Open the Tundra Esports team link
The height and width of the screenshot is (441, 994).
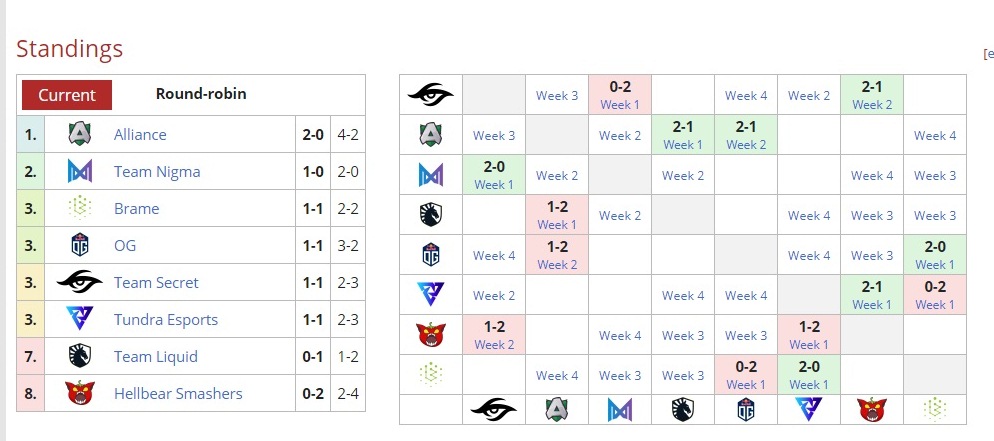point(166,319)
